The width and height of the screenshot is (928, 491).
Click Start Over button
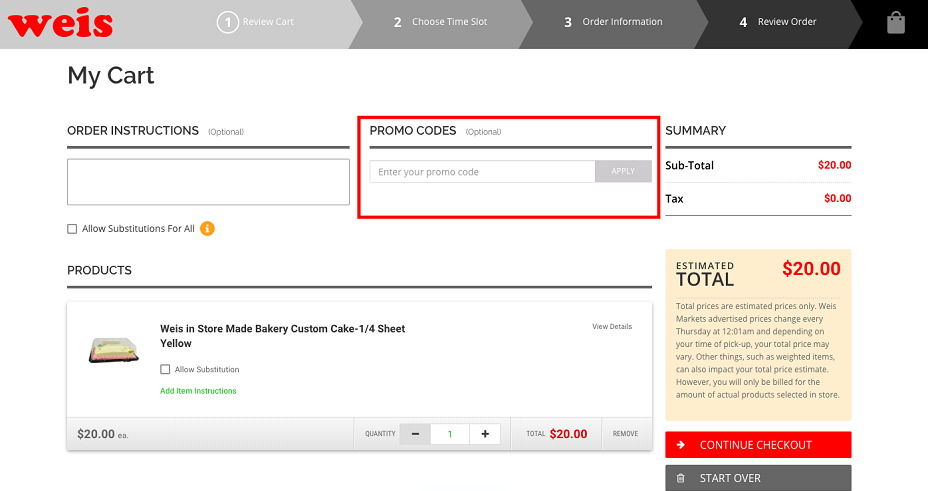point(758,478)
